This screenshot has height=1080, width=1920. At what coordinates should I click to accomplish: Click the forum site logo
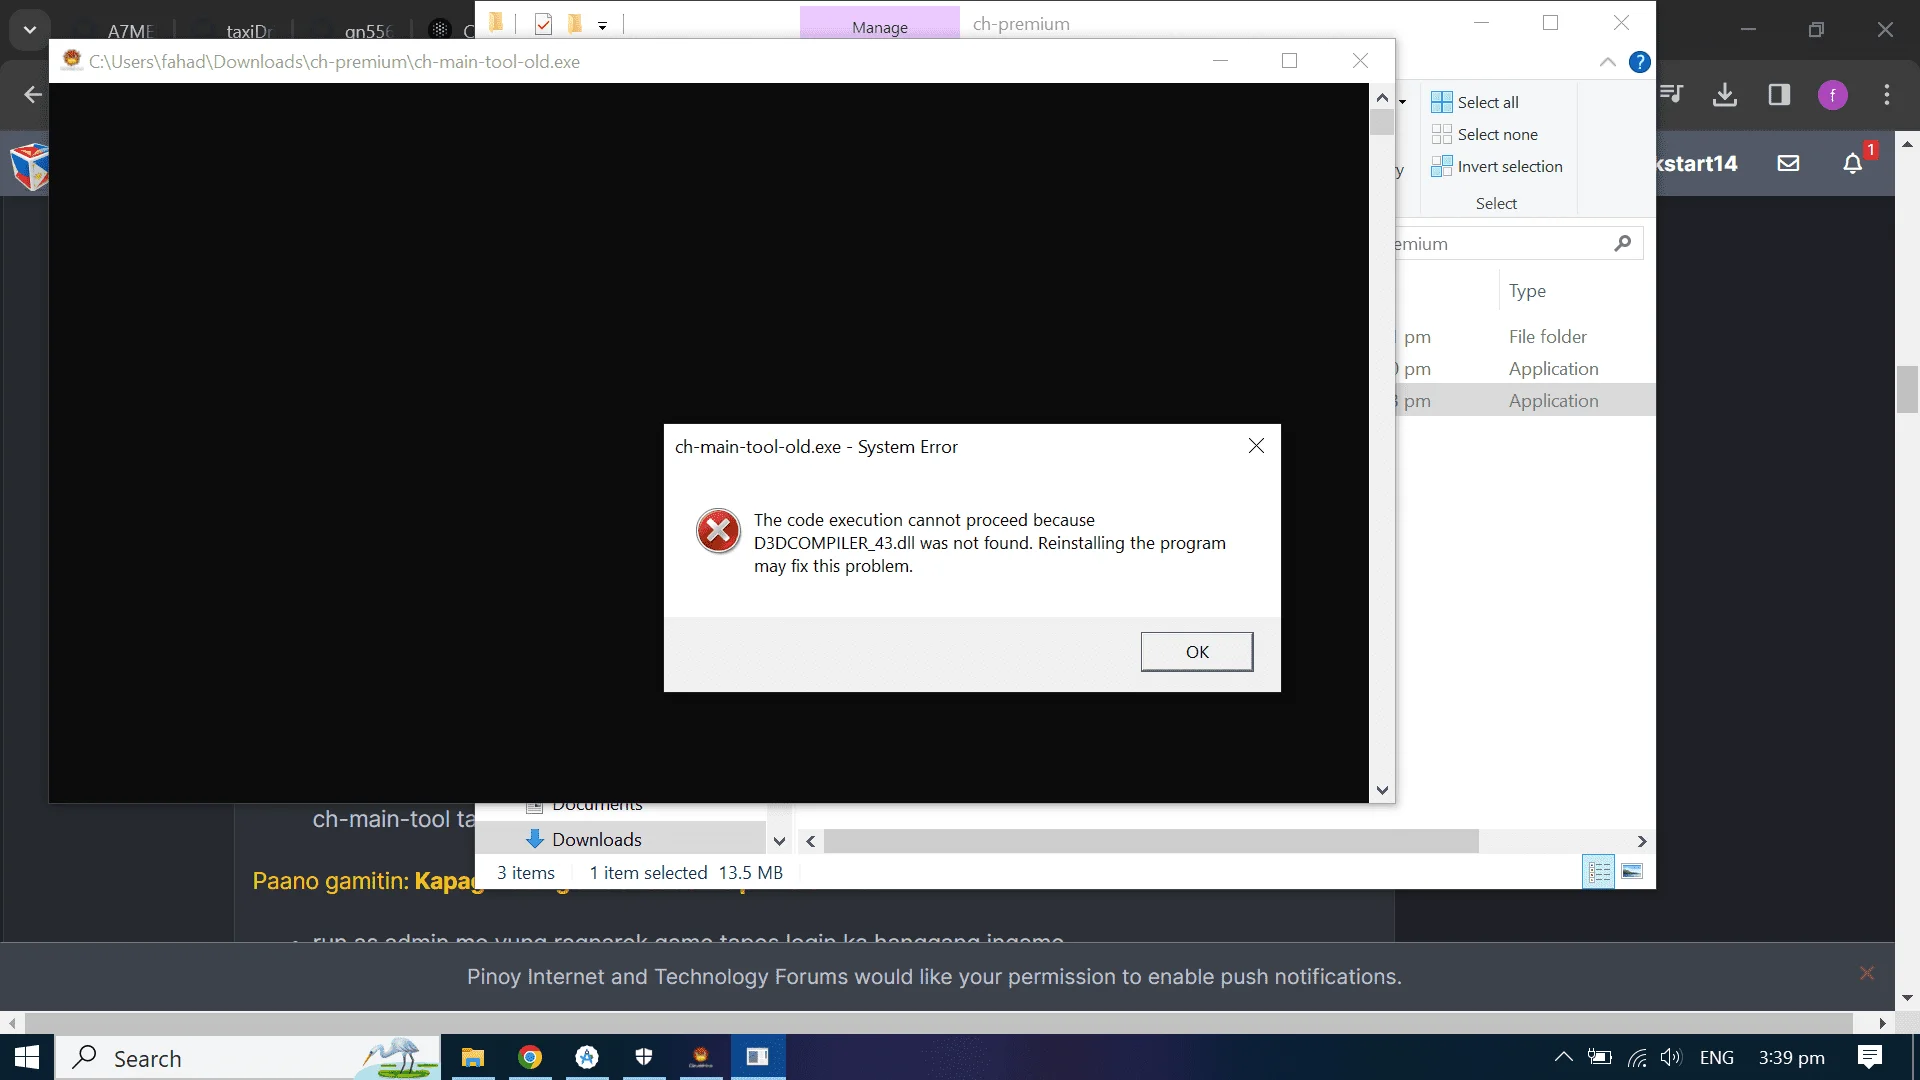29,165
